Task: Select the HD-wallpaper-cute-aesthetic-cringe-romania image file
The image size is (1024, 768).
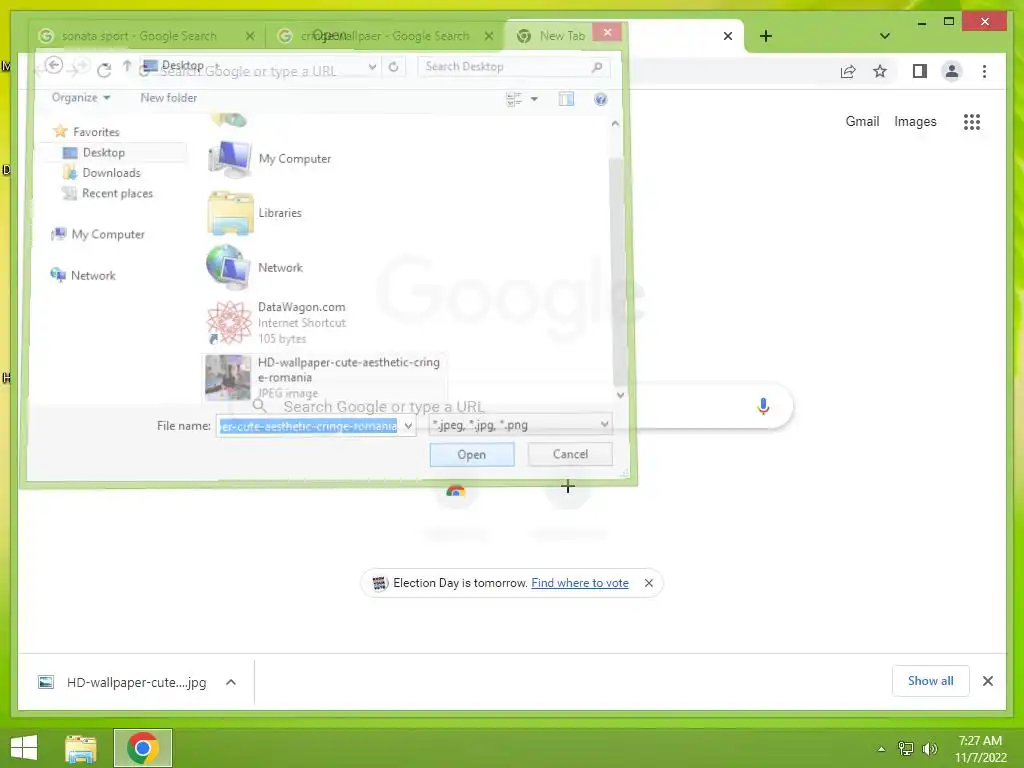Action: (x=324, y=377)
